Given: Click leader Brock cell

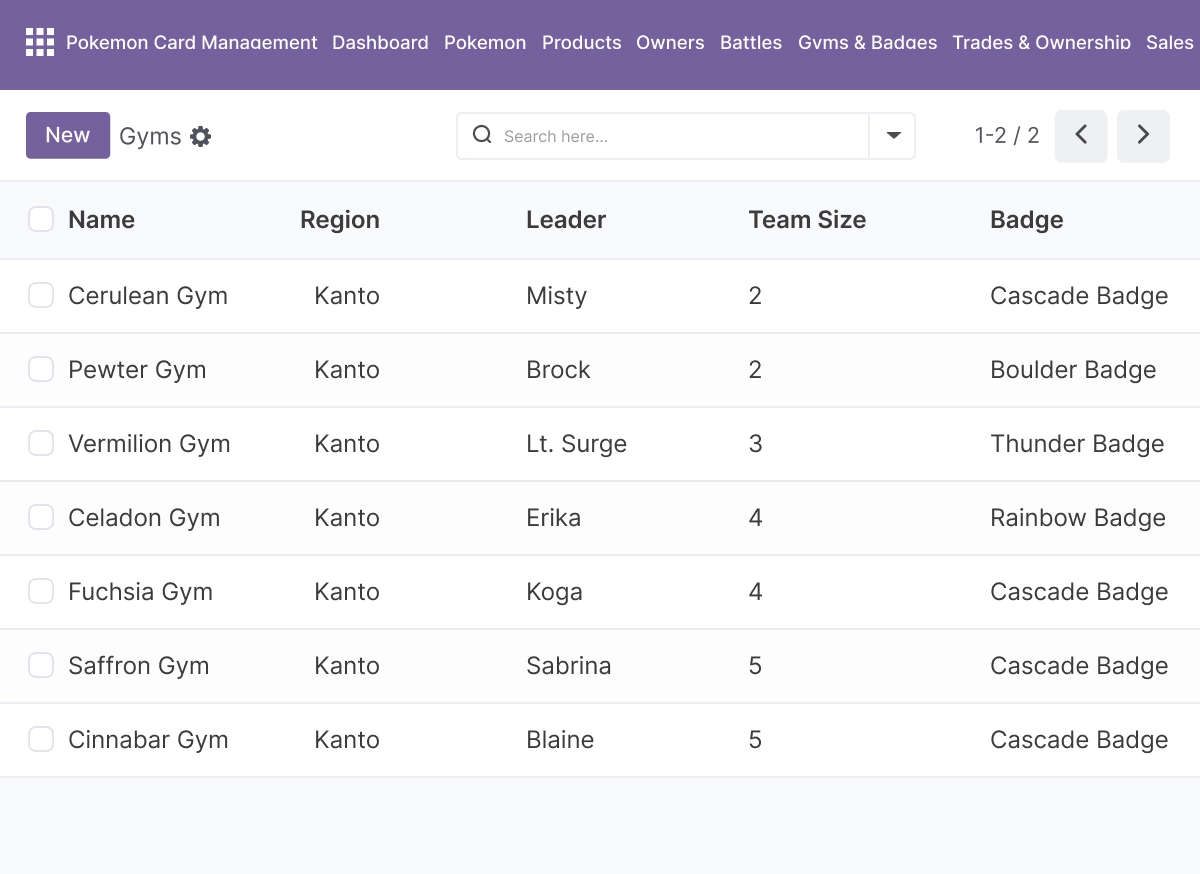Looking at the screenshot, I should pyautogui.click(x=558, y=370).
